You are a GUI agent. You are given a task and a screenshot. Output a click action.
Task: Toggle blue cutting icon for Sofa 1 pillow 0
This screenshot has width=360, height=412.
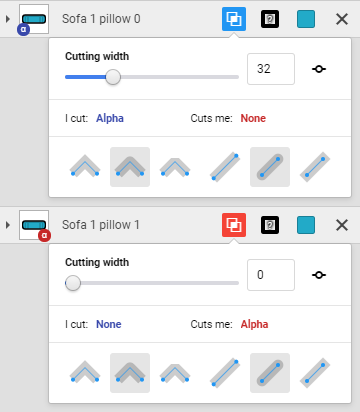coord(234,19)
